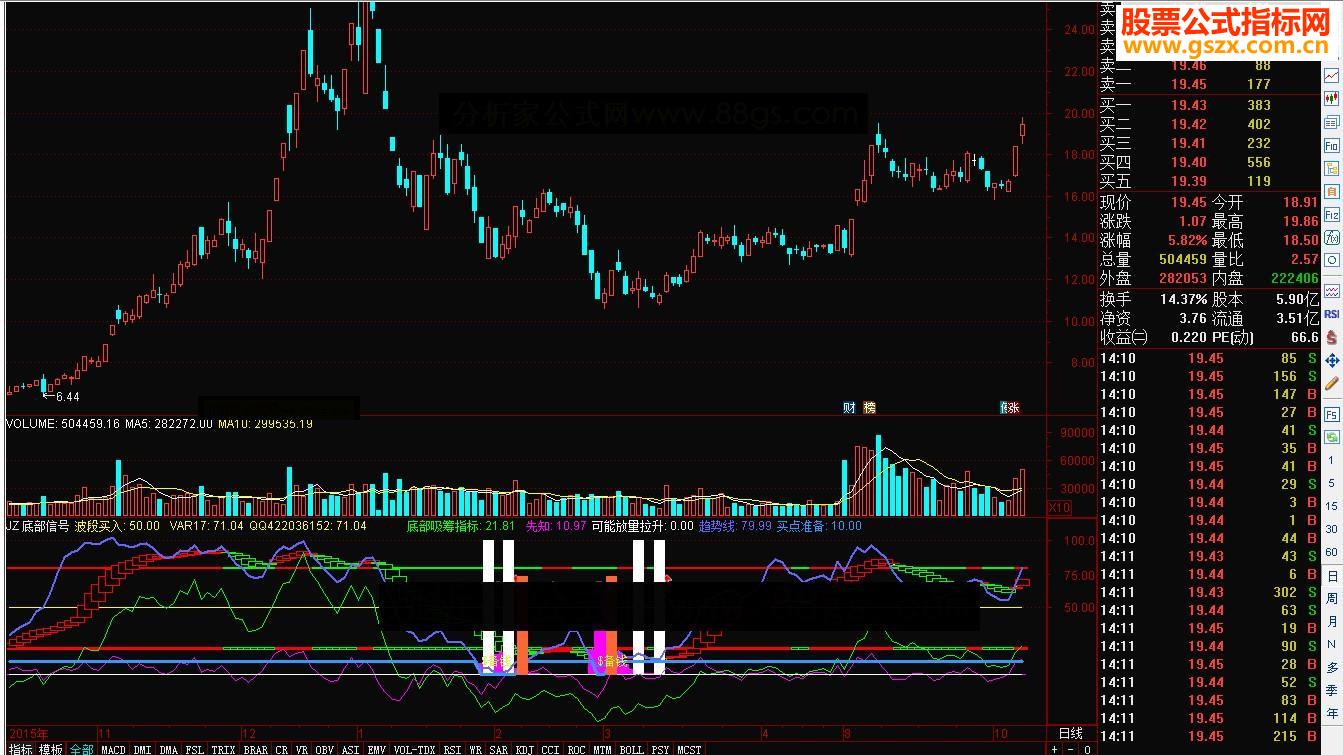1343x755 pixels.
Task: Click 买五 bid price 19.39
Action: [x=1189, y=181]
